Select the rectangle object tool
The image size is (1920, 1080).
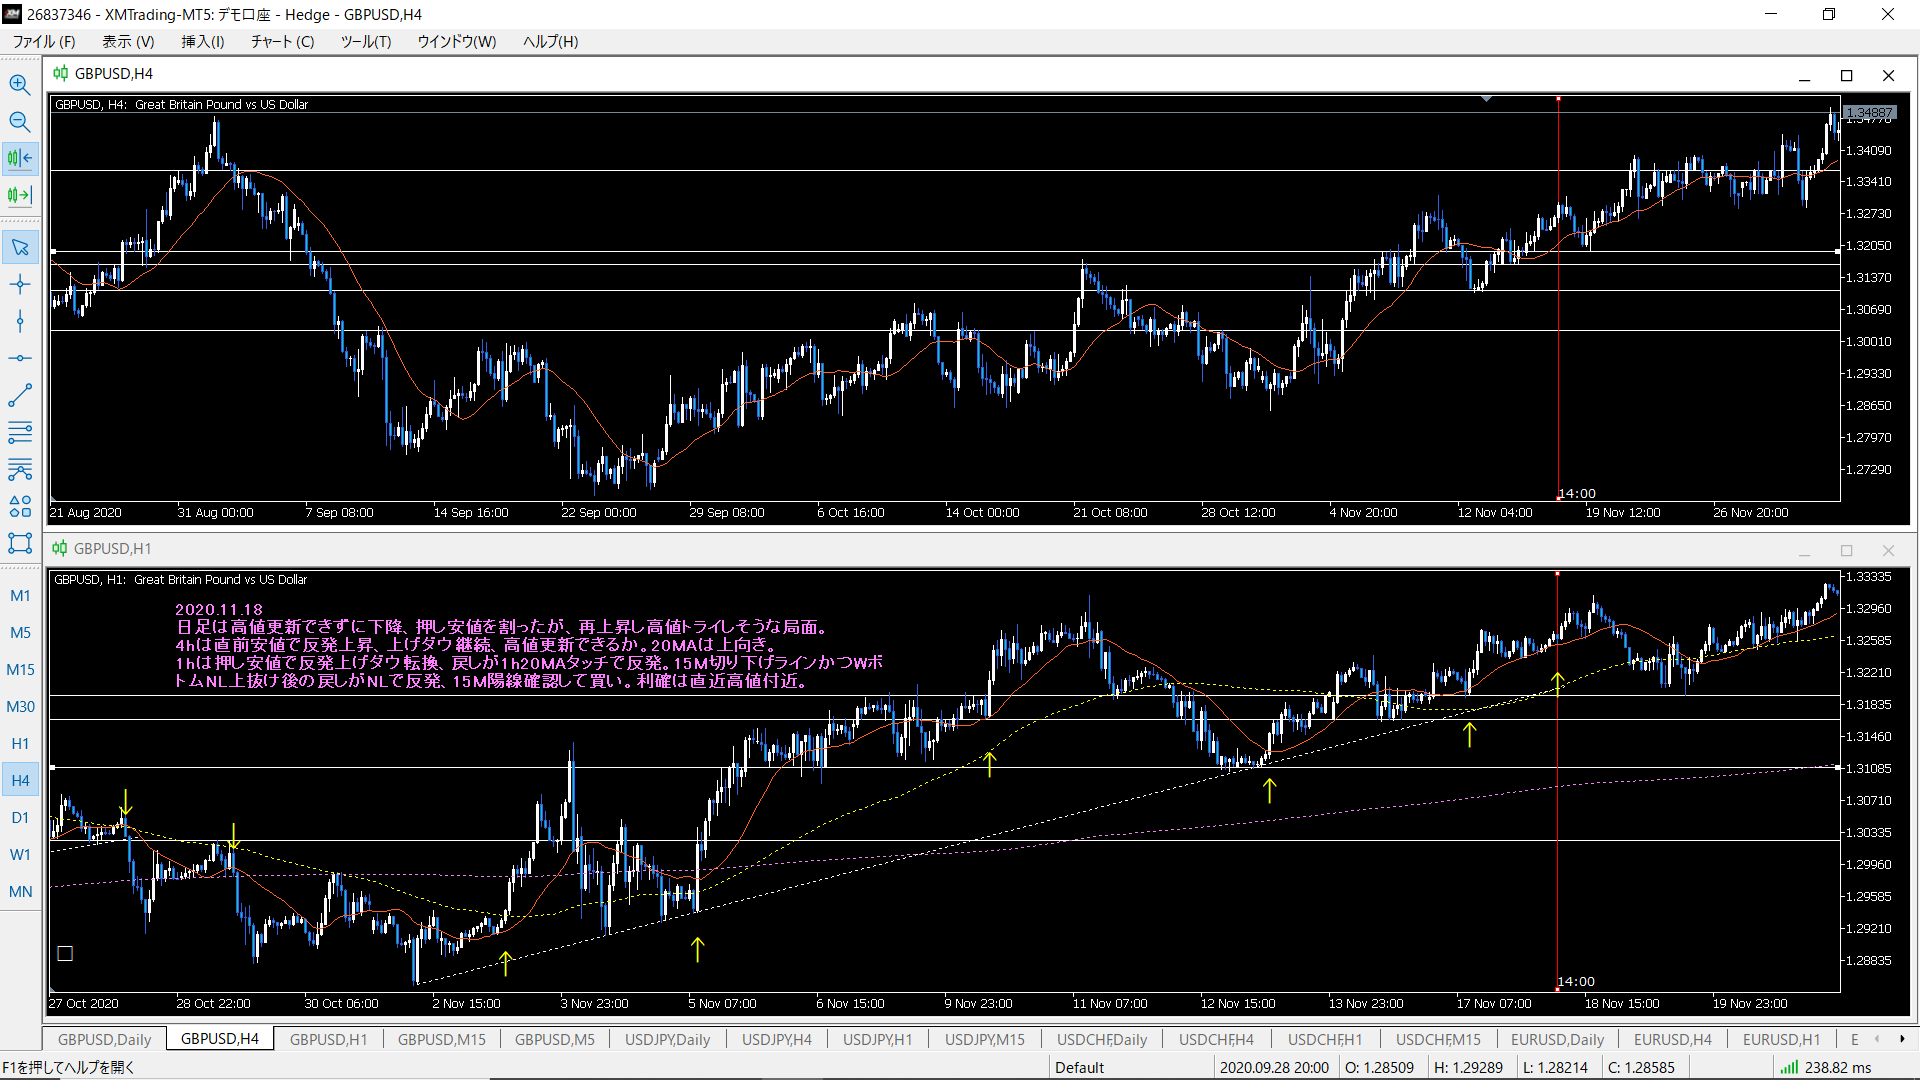(x=20, y=543)
